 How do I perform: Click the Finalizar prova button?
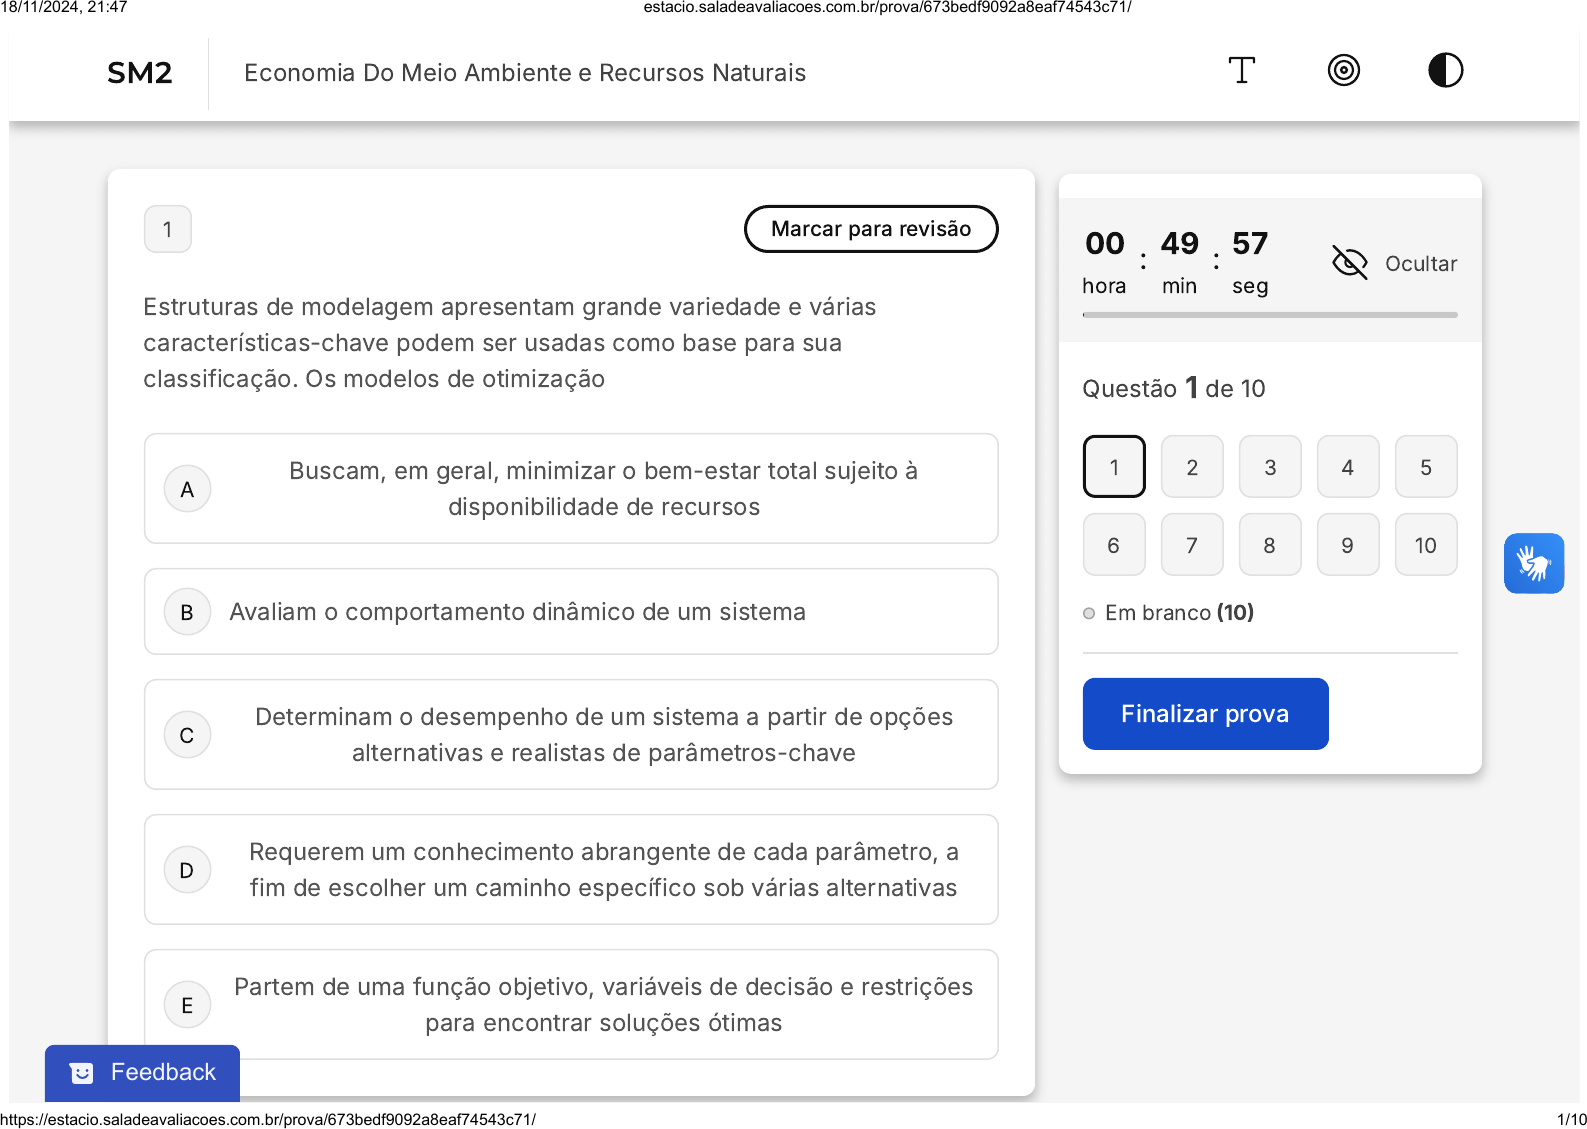(1205, 714)
